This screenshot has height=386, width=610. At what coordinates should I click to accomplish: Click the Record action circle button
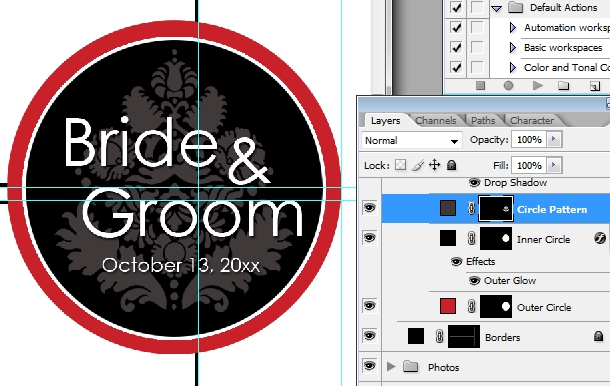click(508, 86)
